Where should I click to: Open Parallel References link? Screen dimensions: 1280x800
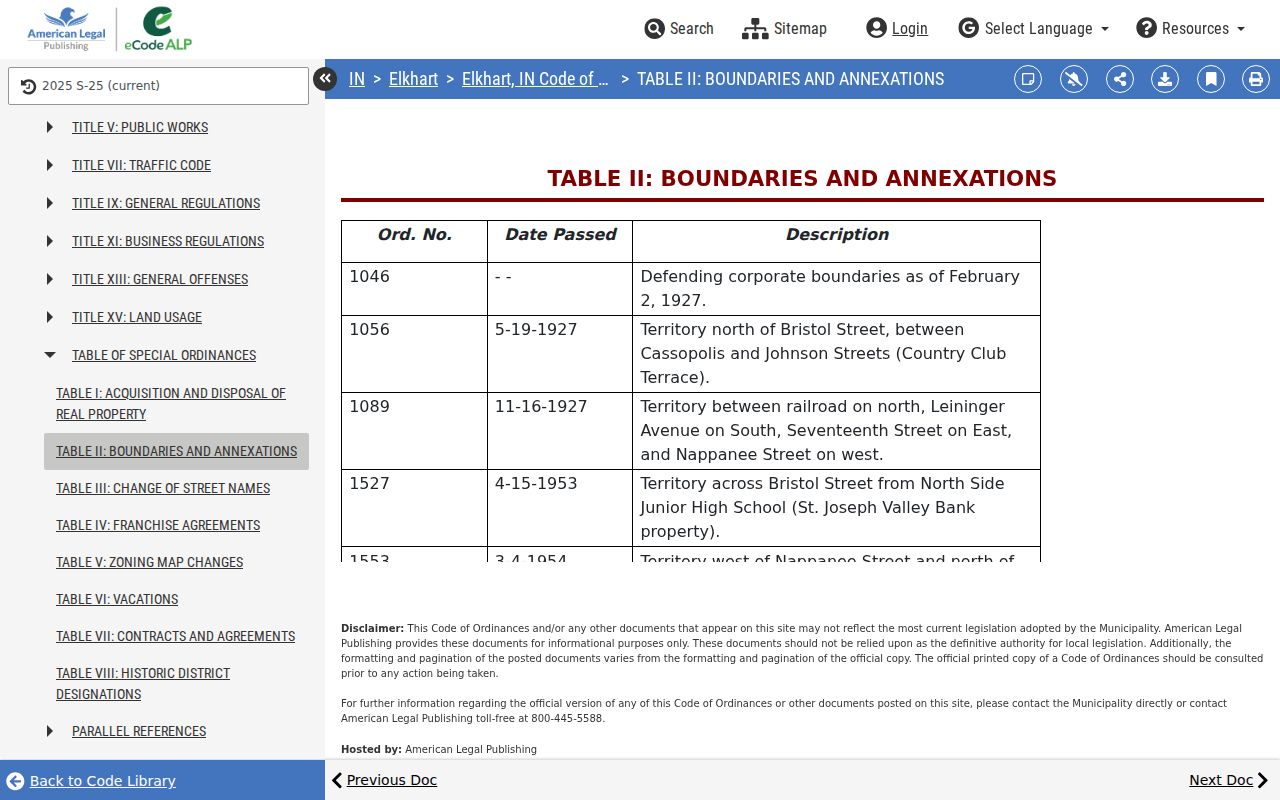coord(139,731)
